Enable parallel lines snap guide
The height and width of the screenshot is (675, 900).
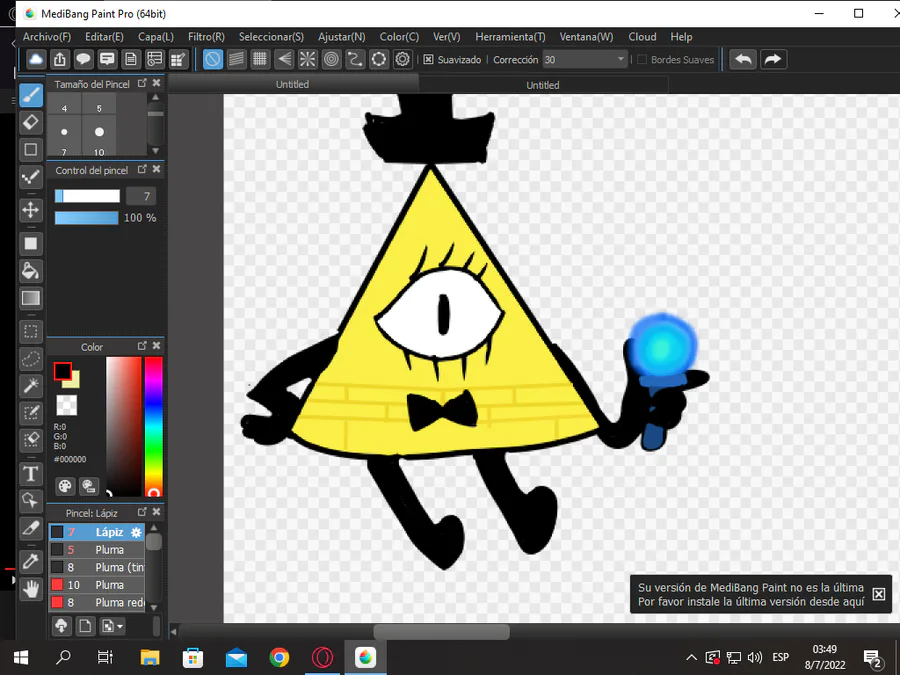[x=236, y=59]
